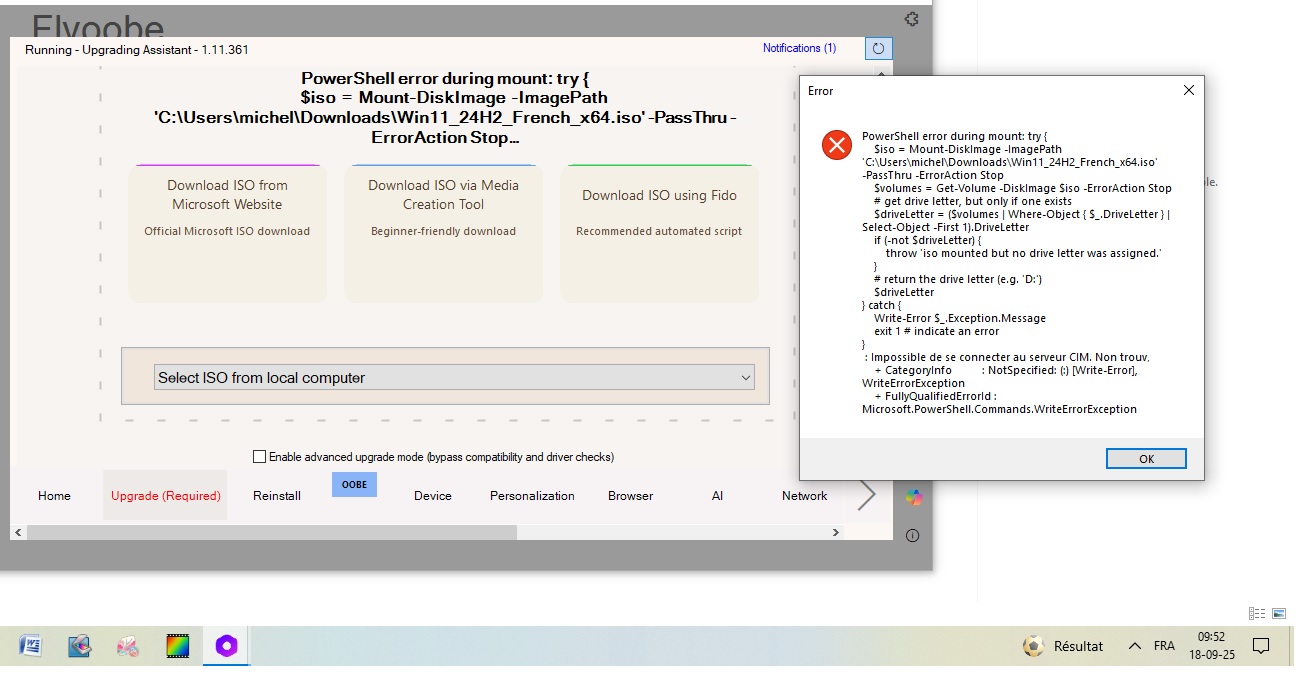The width and height of the screenshot is (1300, 686).
Task: Click the refresh icon beside Notifications
Action: click(x=878, y=48)
